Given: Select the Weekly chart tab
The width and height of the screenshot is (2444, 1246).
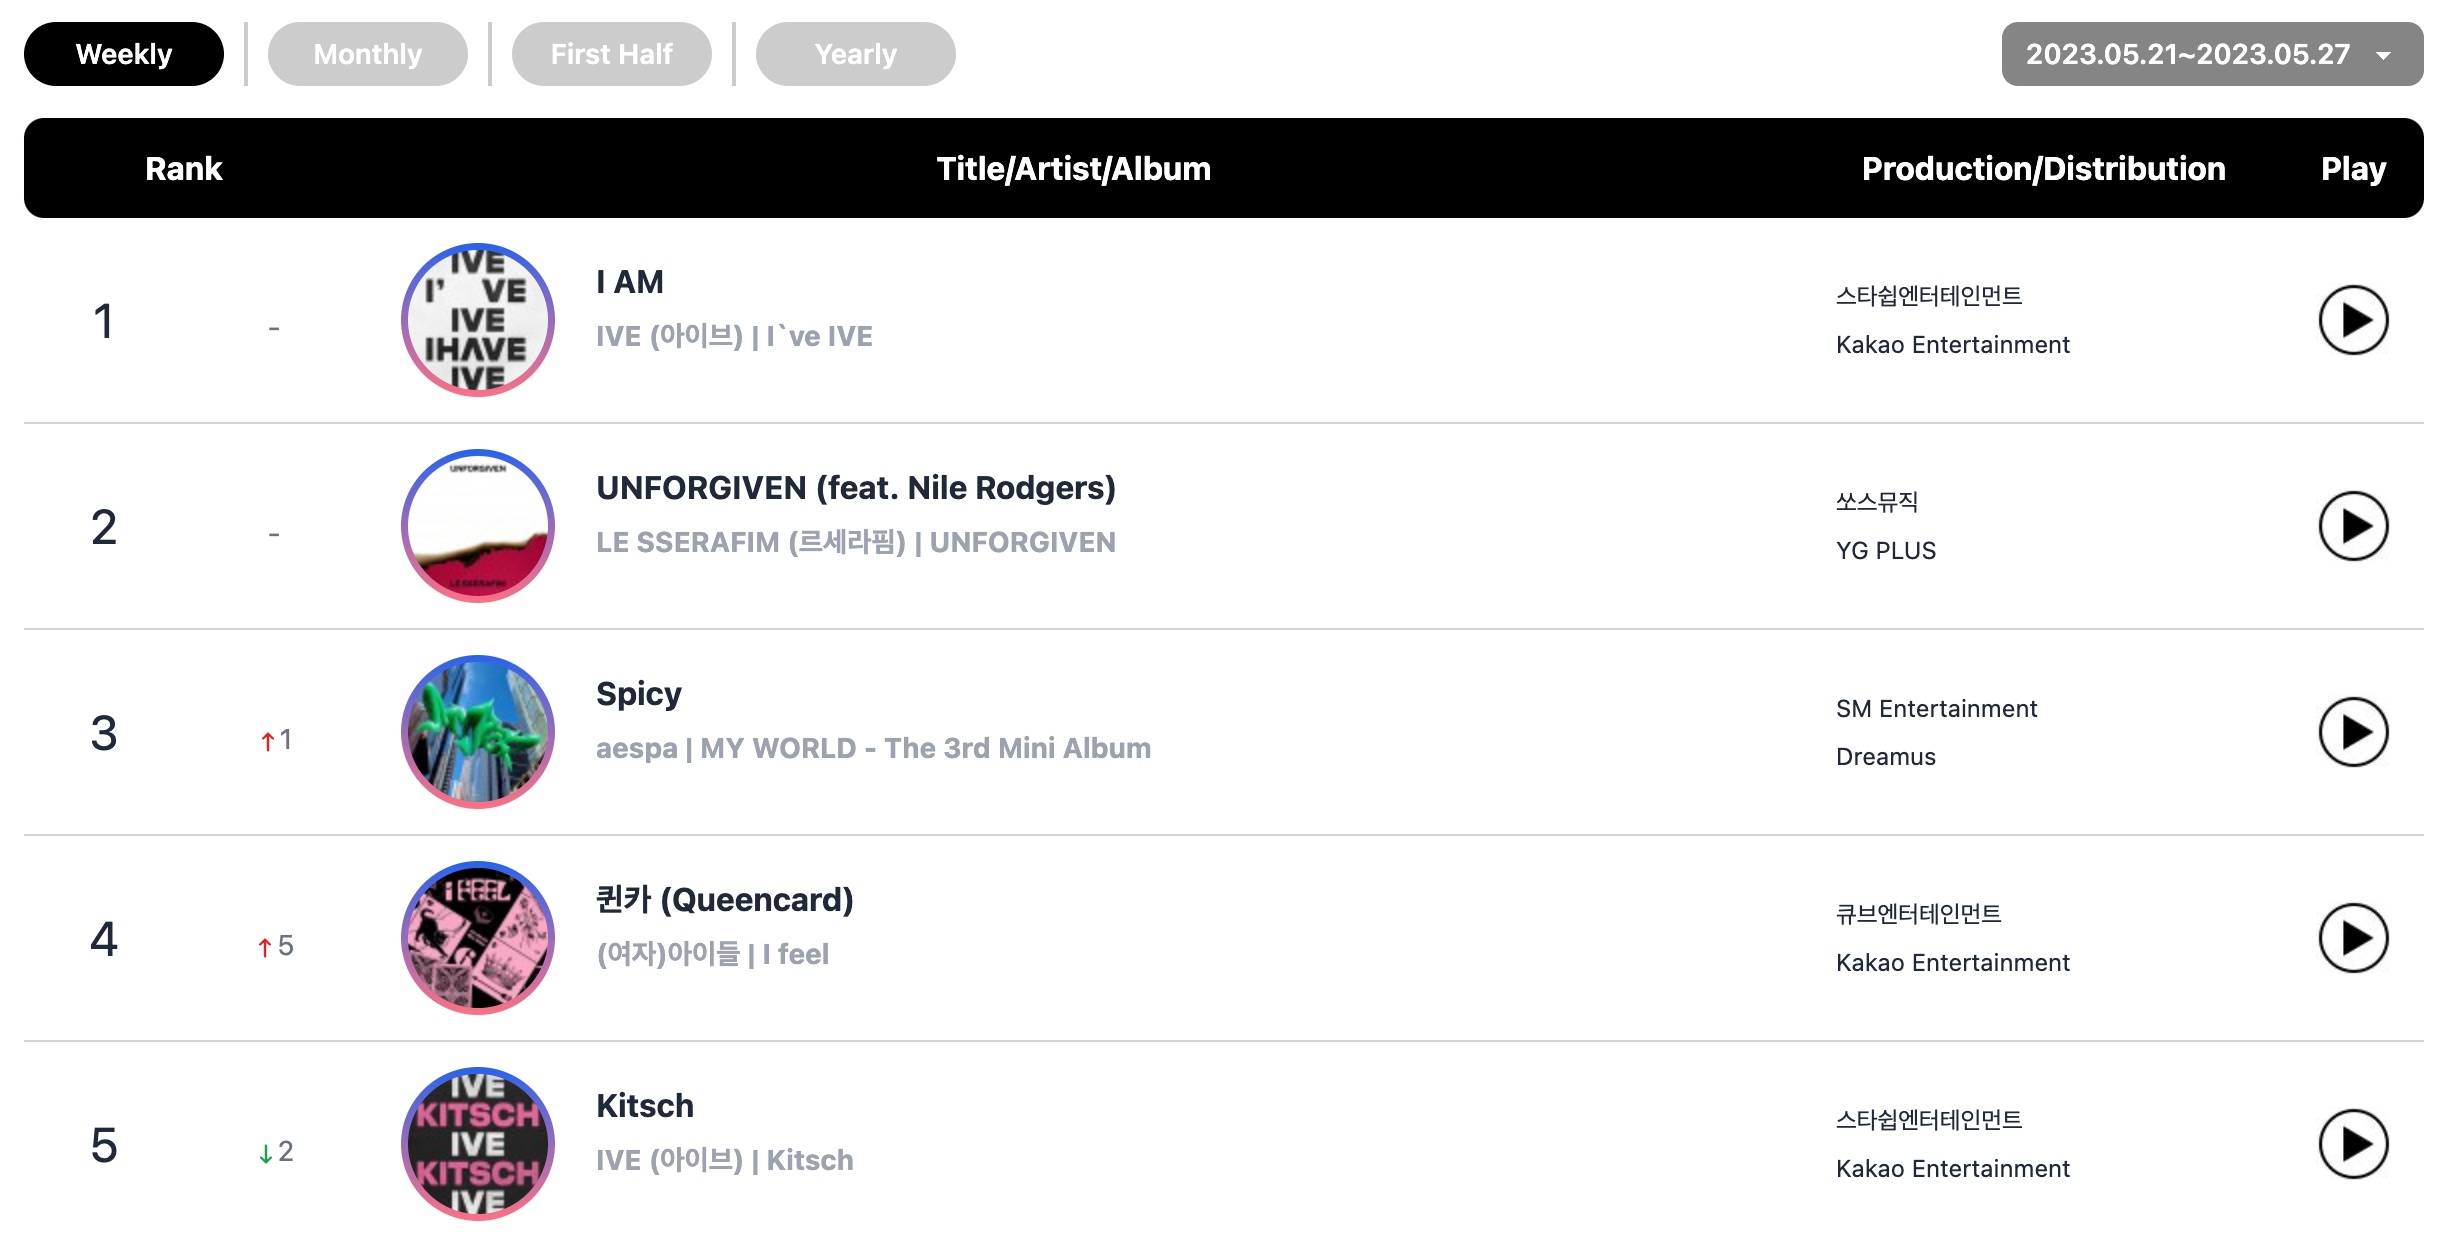Looking at the screenshot, I should point(124,54).
